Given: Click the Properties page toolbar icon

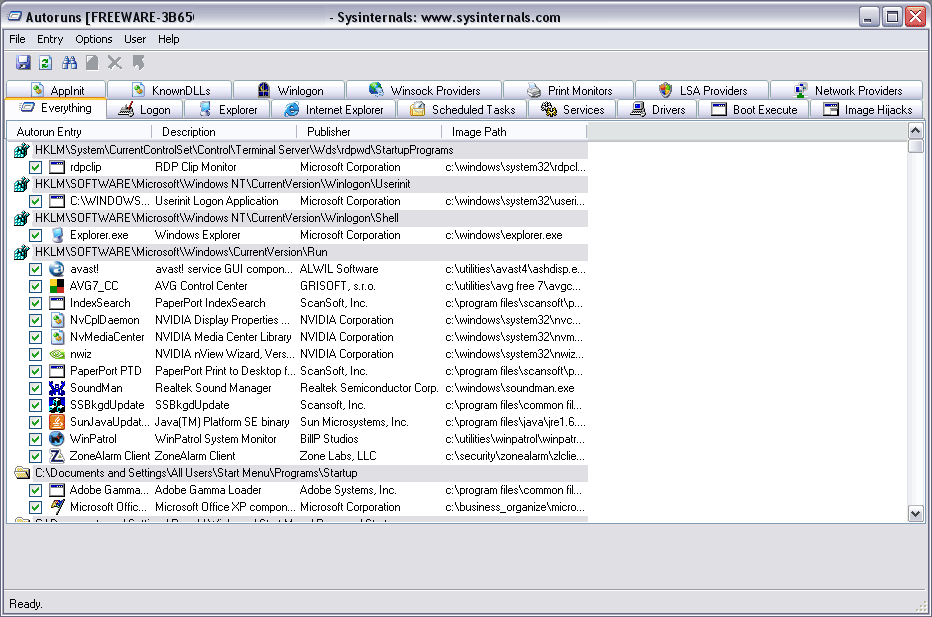Looking at the screenshot, I should (x=92, y=63).
